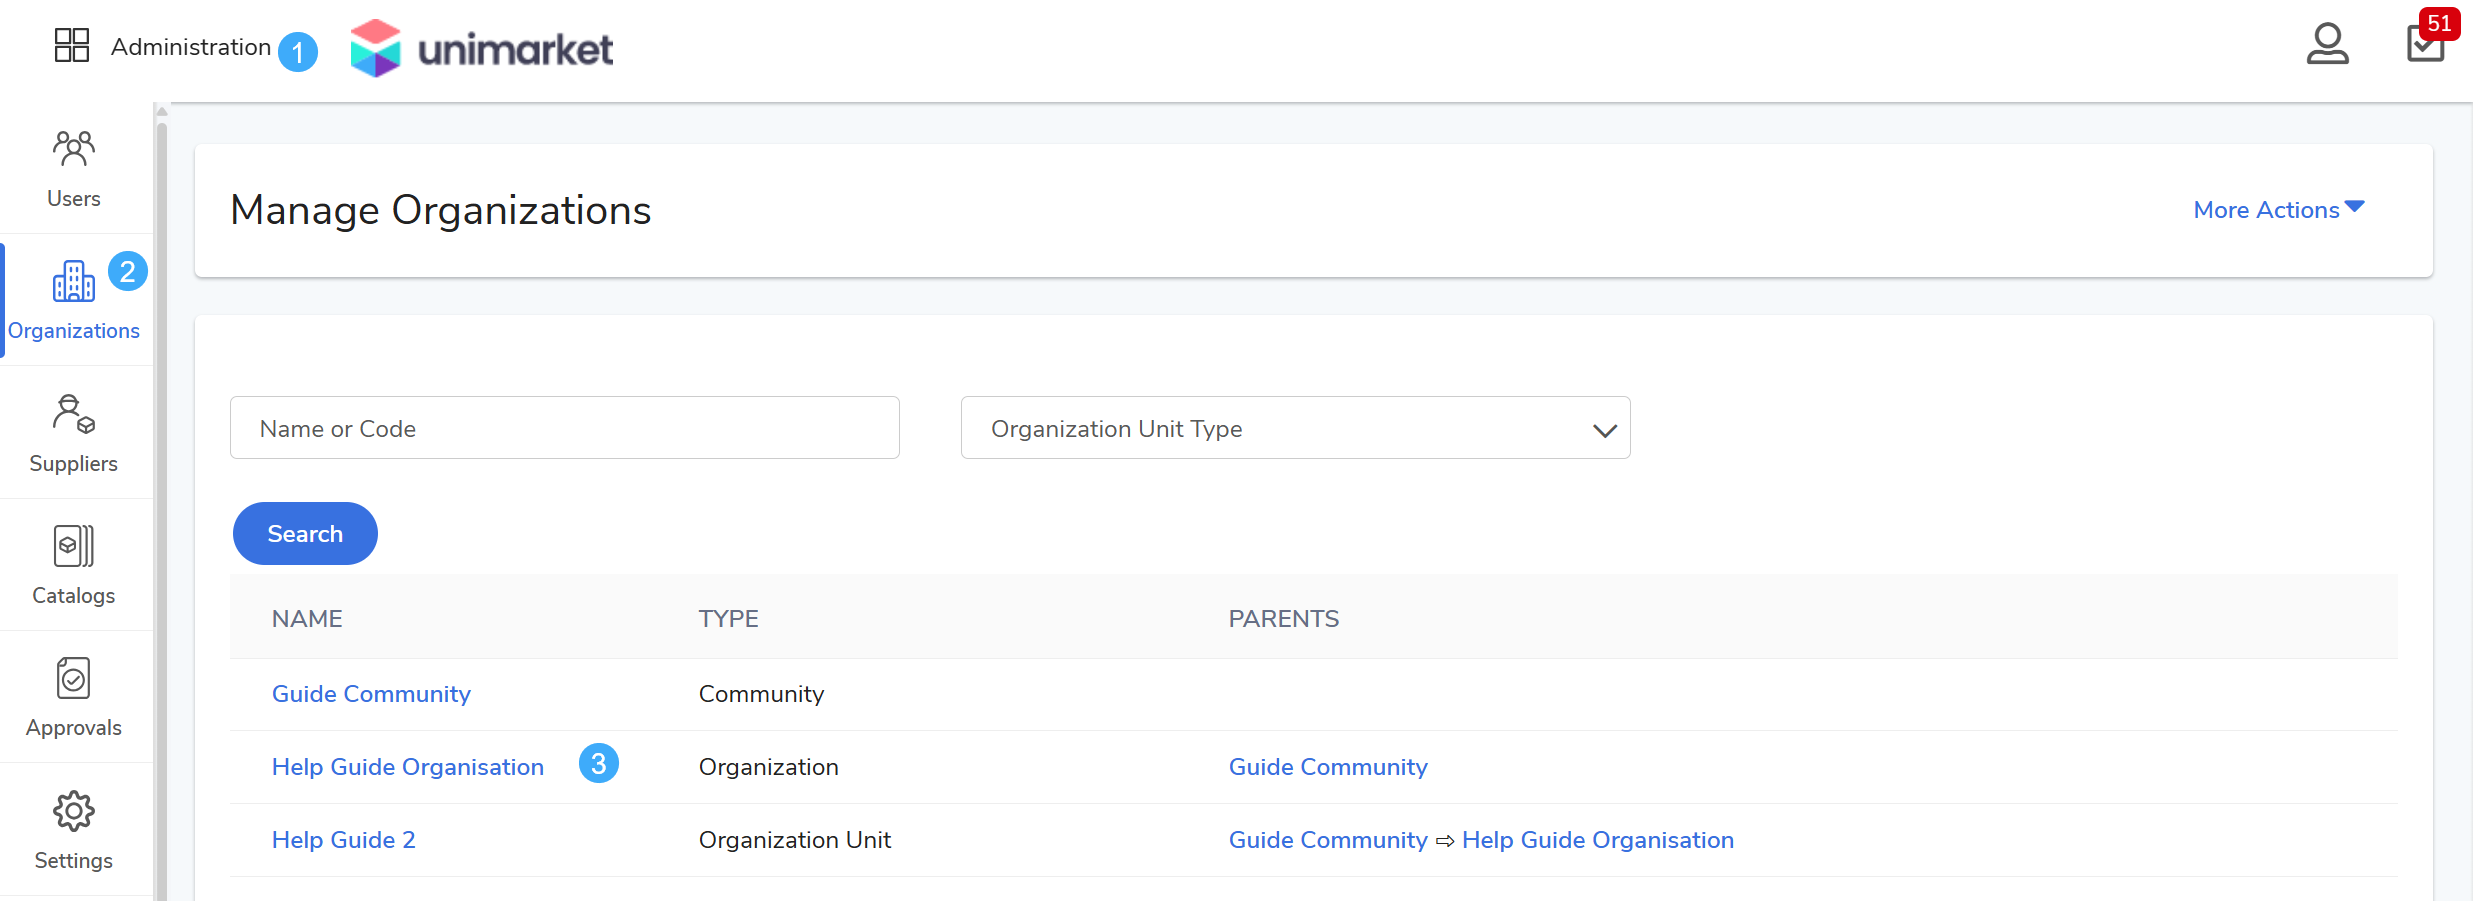
Task: Click the sidebar scrollbar up arrow
Action: pyautogui.click(x=162, y=112)
